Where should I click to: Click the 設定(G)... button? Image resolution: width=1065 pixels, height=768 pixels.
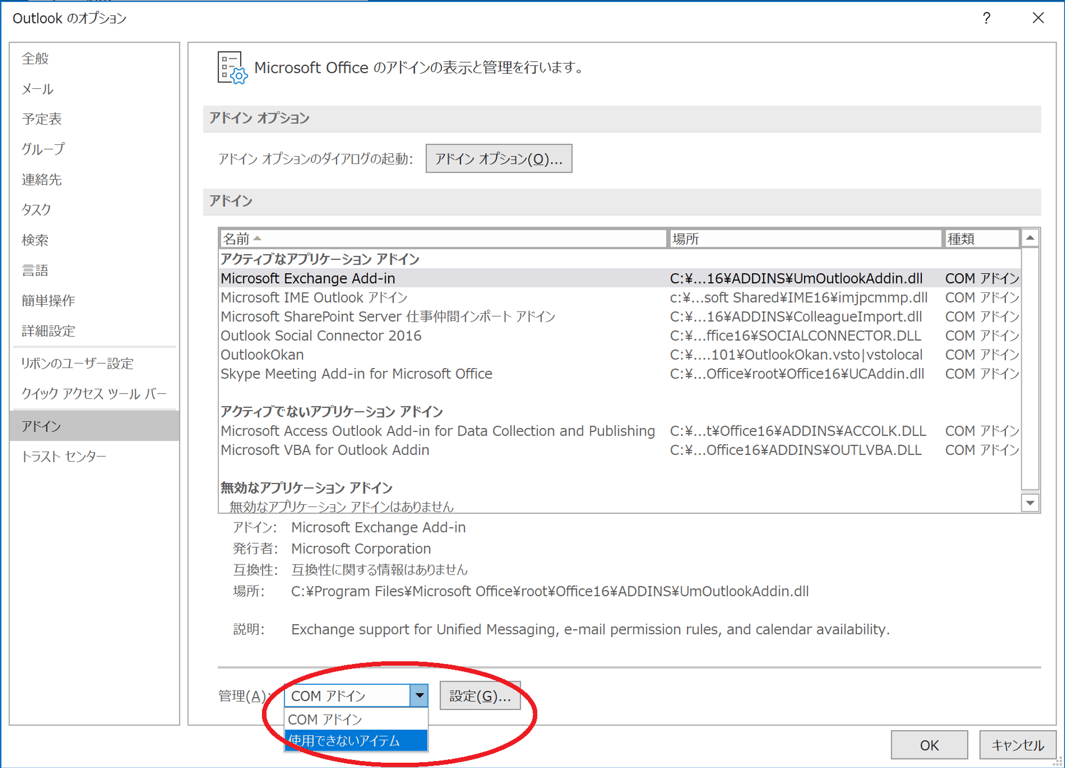click(x=480, y=696)
